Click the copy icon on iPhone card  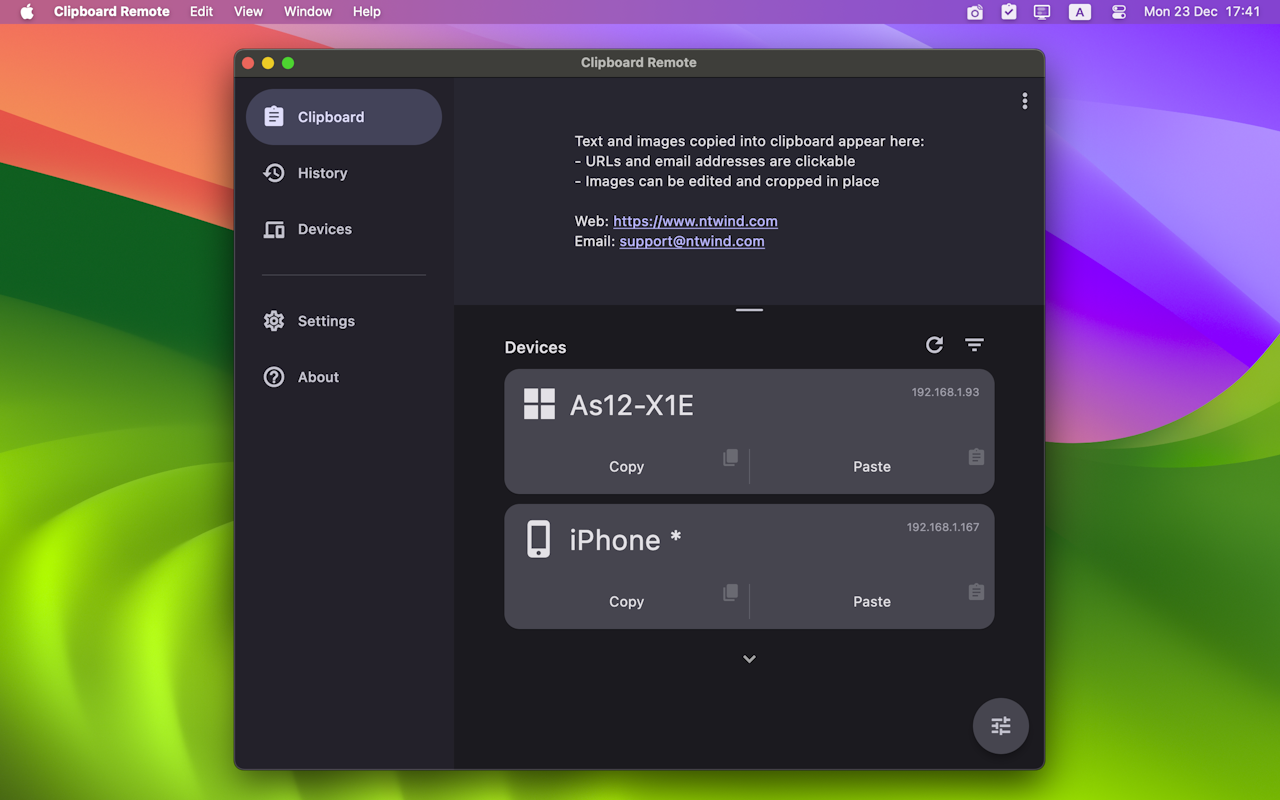[x=731, y=592]
